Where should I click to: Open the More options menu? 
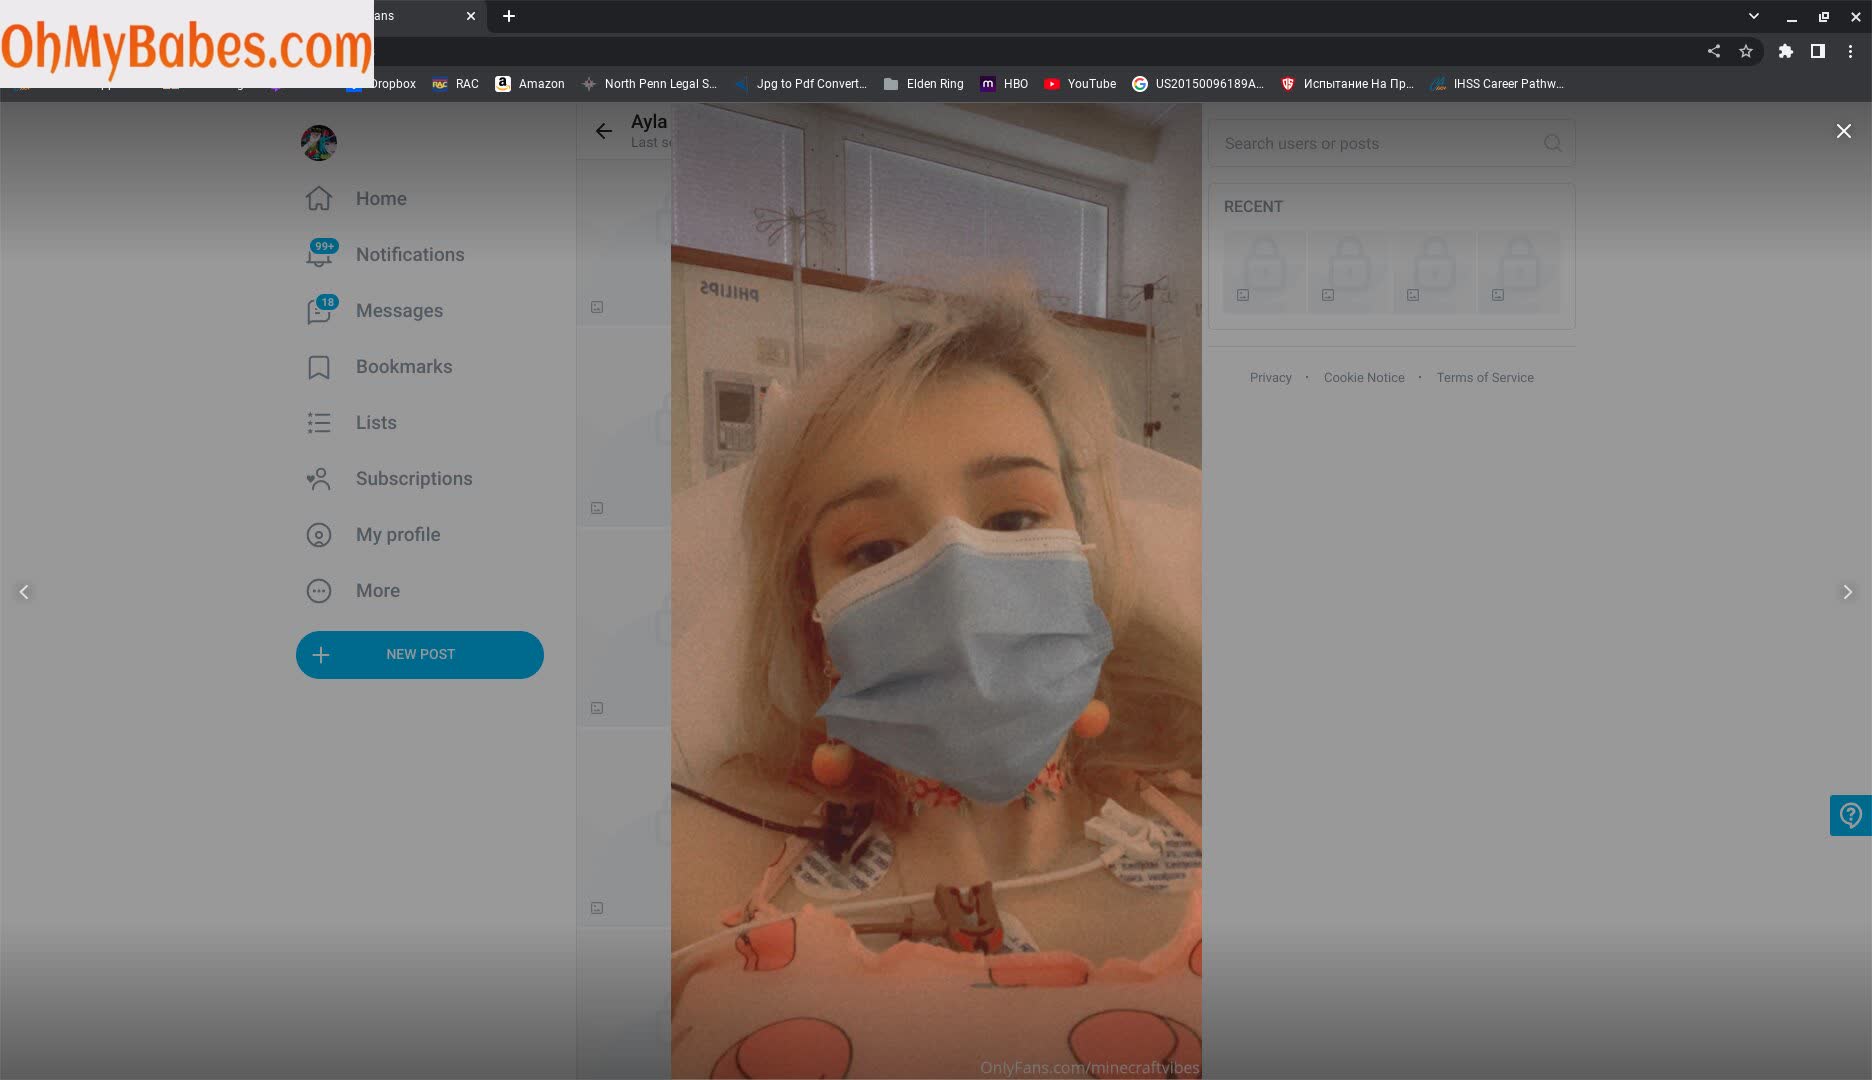pos(353,591)
